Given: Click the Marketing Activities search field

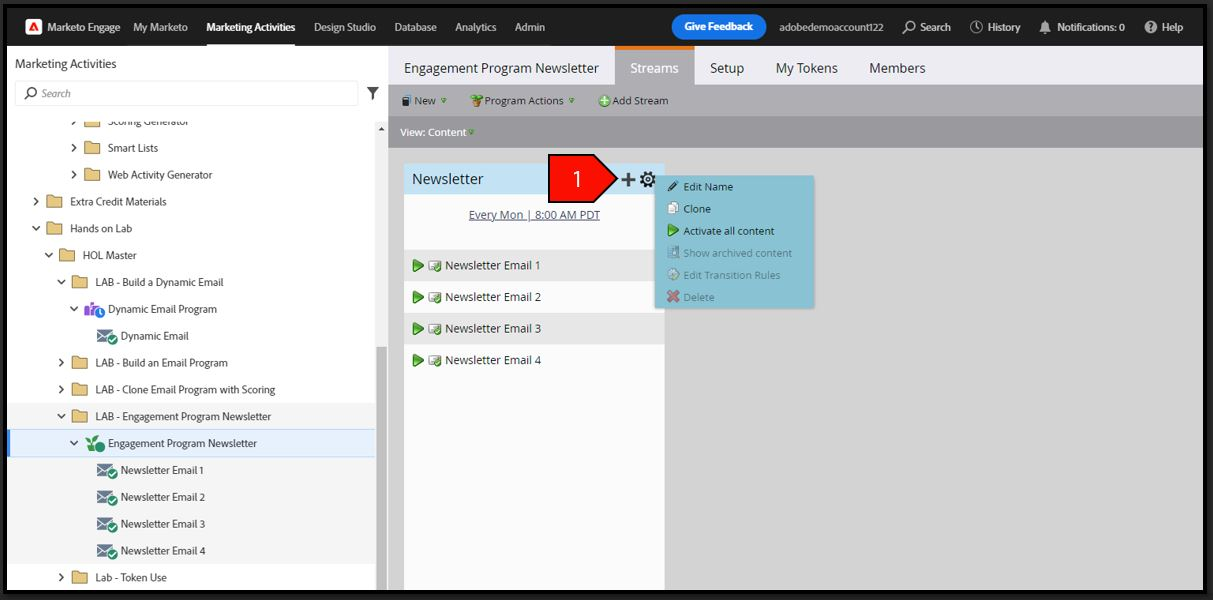Looking at the screenshot, I should click(x=187, y=93).
